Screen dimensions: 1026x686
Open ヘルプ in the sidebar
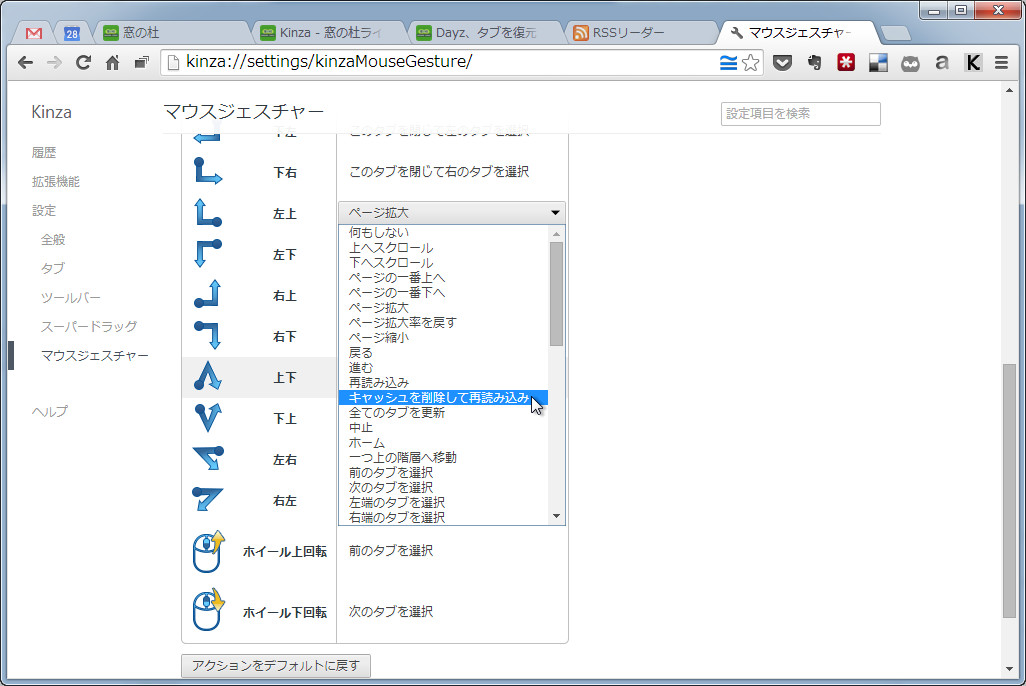pos(50,411)
